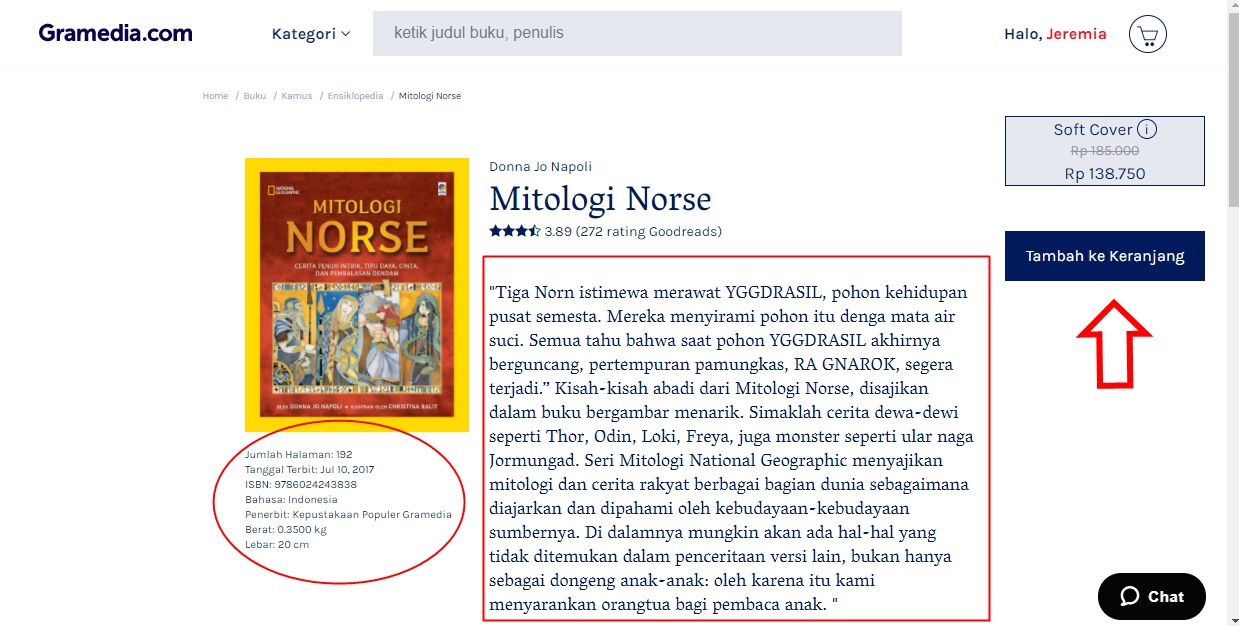Click the Bahasa: Indonesia text
The height and width of the screenshot is (626, 1239).
point(291,500)
